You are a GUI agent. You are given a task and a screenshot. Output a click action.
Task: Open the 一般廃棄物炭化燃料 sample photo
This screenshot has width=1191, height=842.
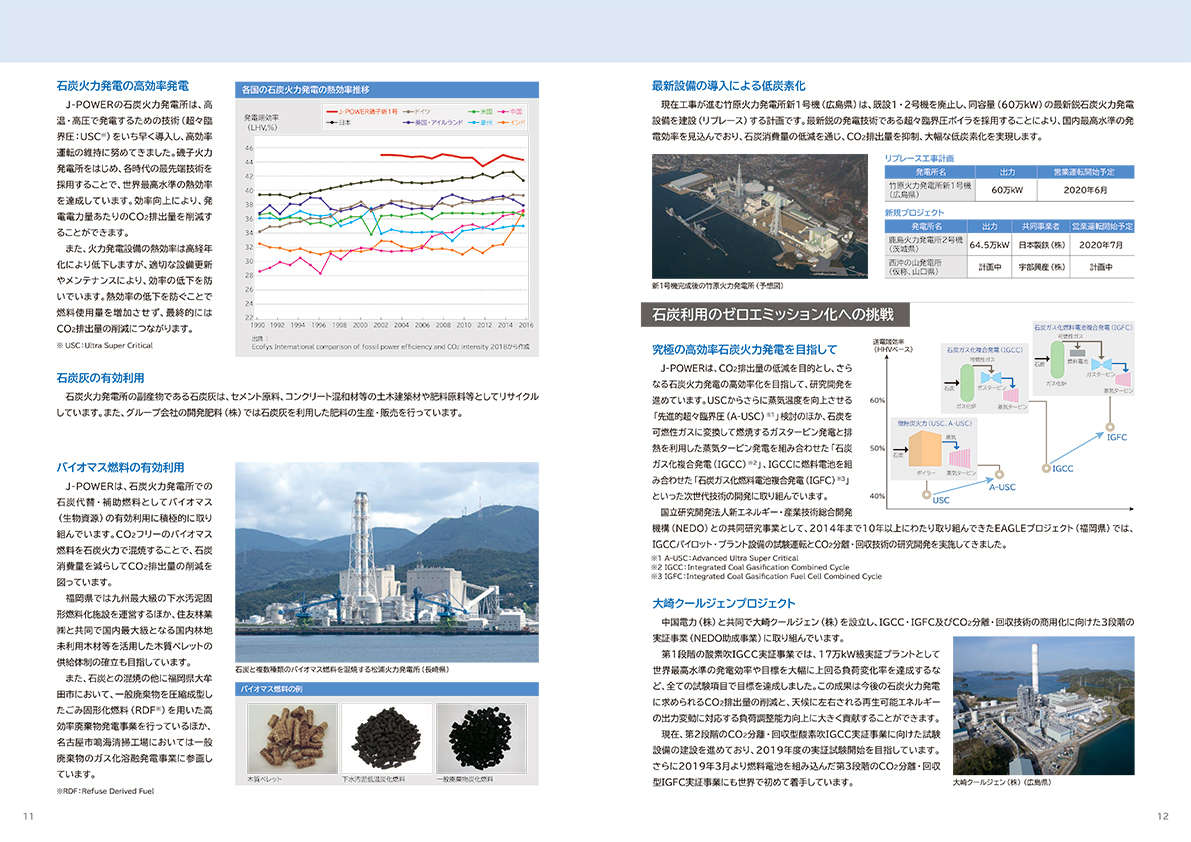[481, 739]
